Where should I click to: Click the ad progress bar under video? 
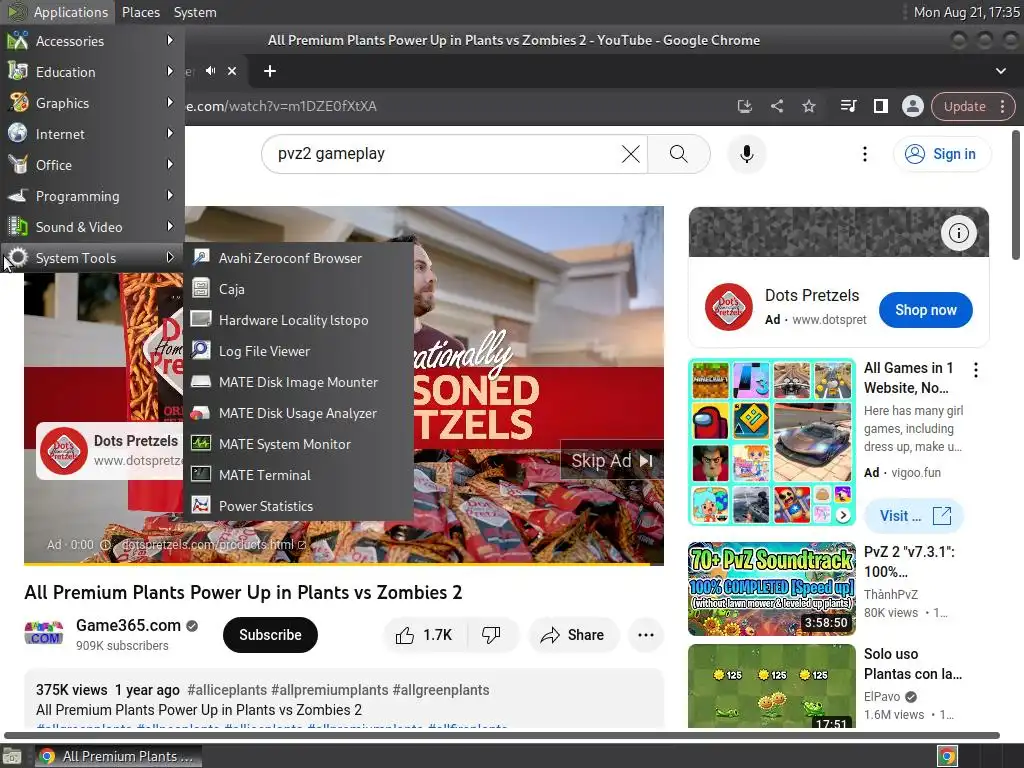[x=344, y=563]
